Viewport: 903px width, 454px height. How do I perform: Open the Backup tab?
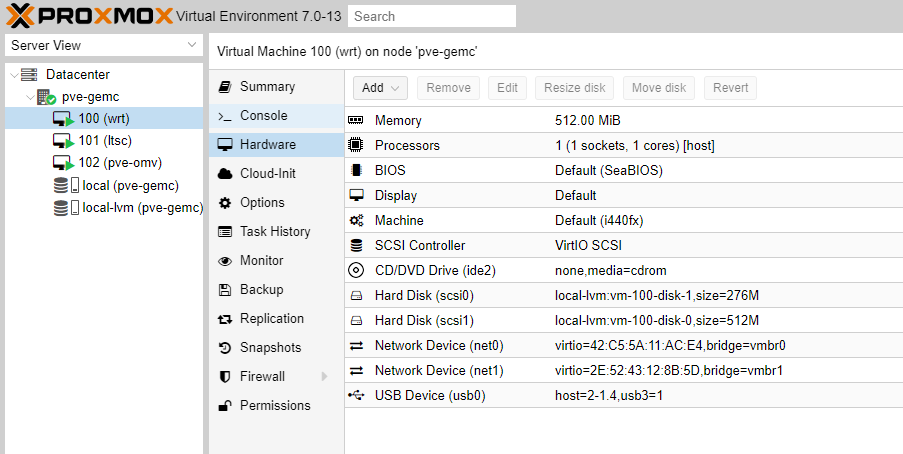(276, 290)
